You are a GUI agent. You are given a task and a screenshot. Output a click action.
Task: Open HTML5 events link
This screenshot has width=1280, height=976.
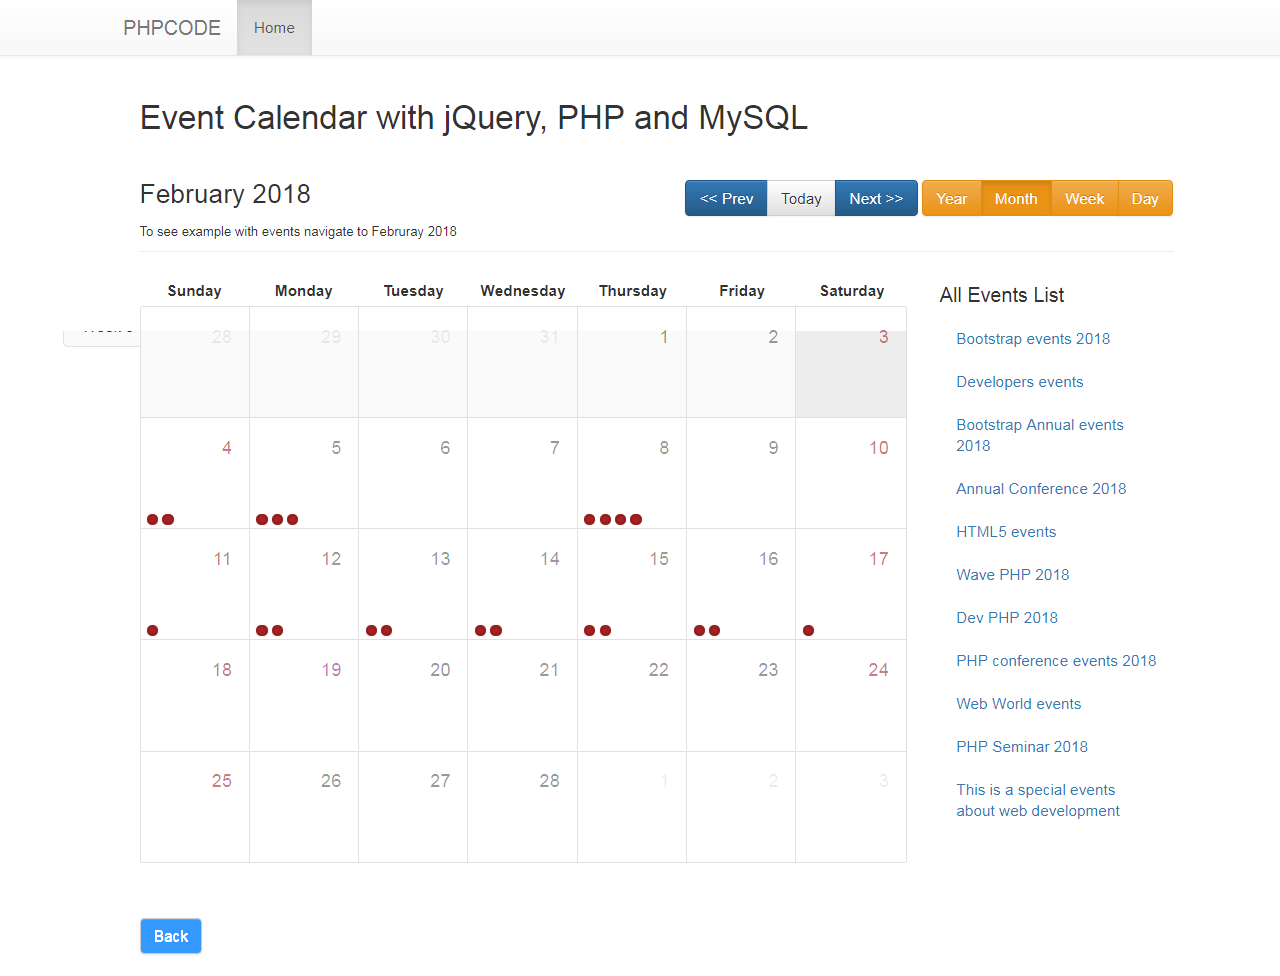[1006, 531]
